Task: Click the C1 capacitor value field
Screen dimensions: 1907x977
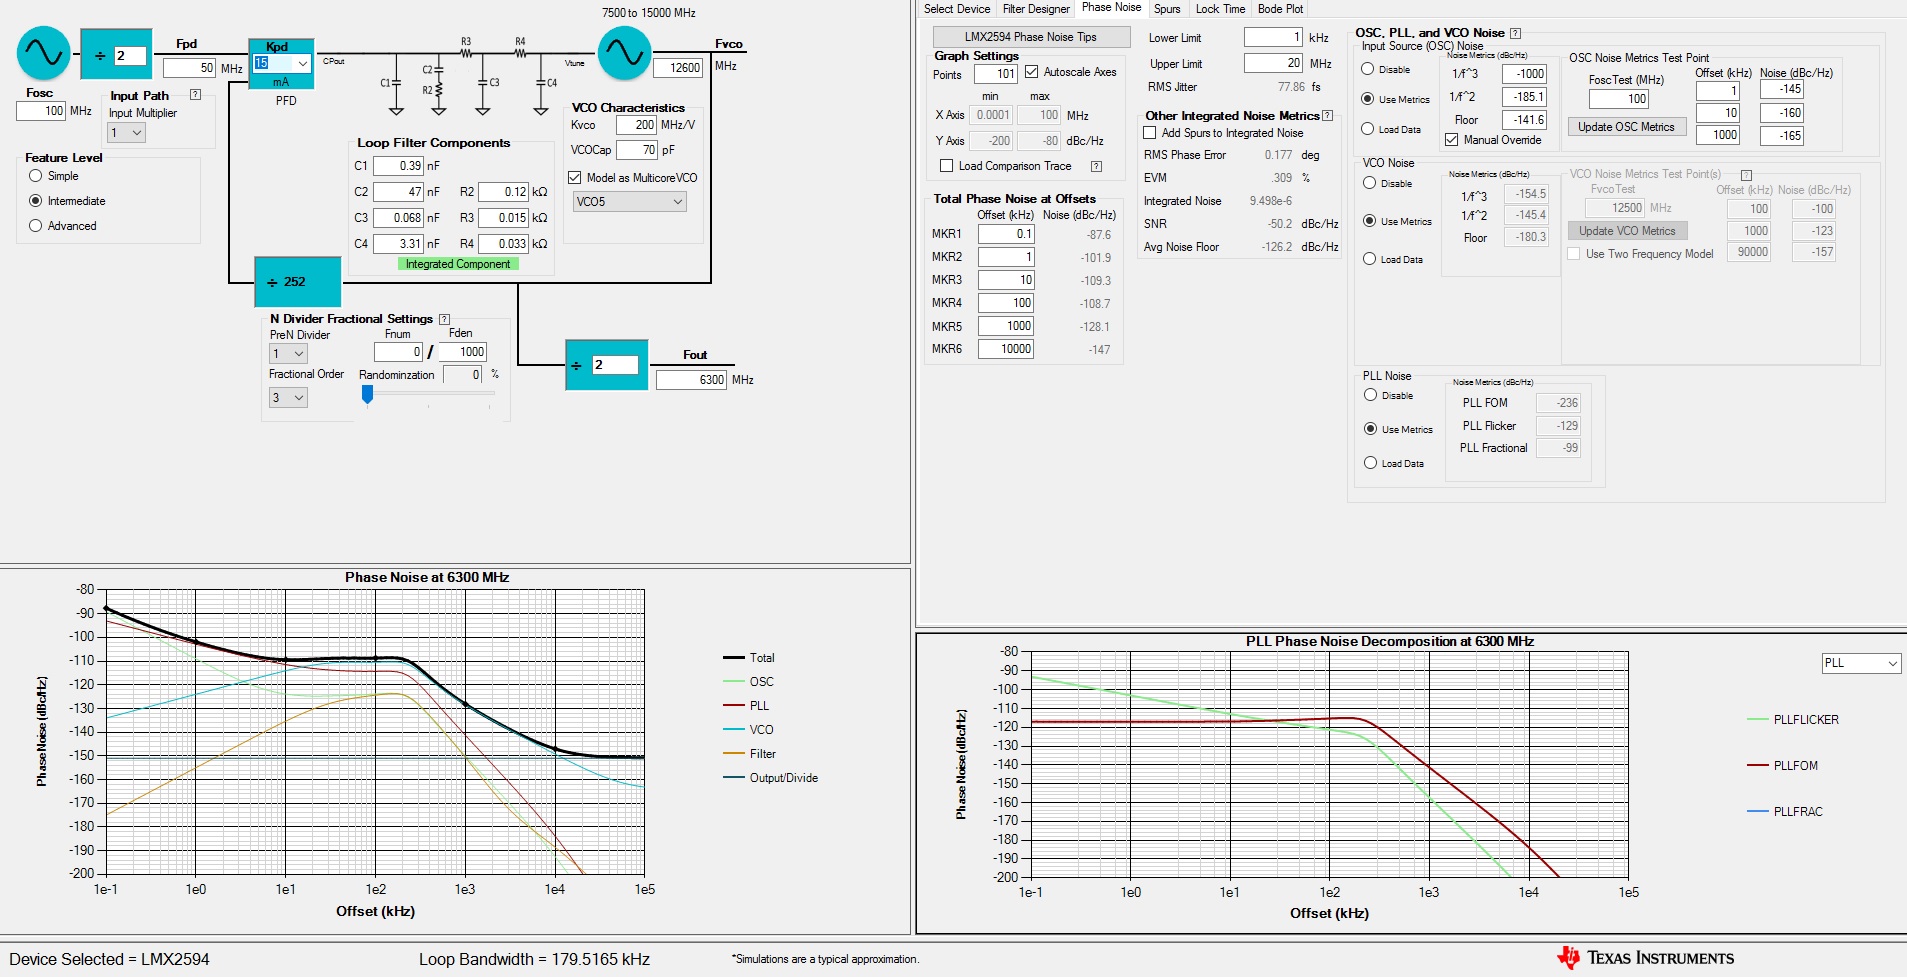Action: [x=398, y=166]
